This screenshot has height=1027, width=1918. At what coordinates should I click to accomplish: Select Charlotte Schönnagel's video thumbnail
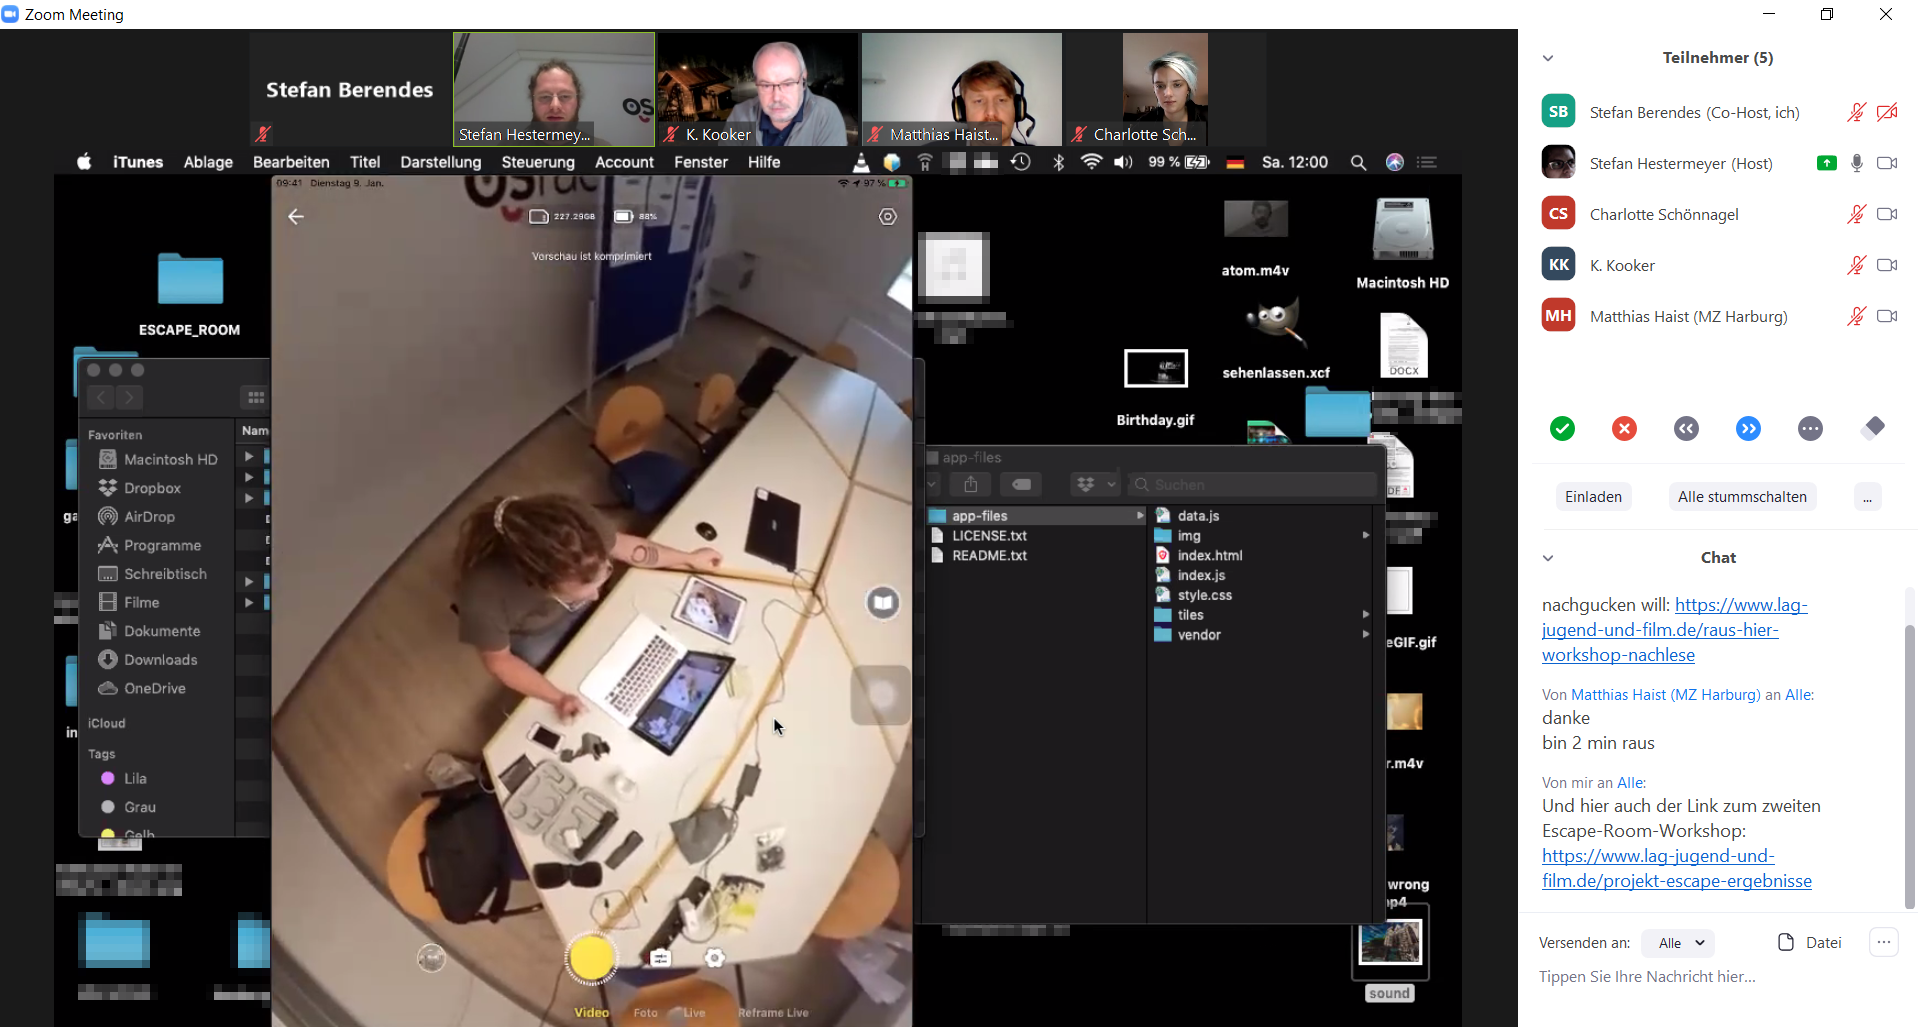[1166, 89]
